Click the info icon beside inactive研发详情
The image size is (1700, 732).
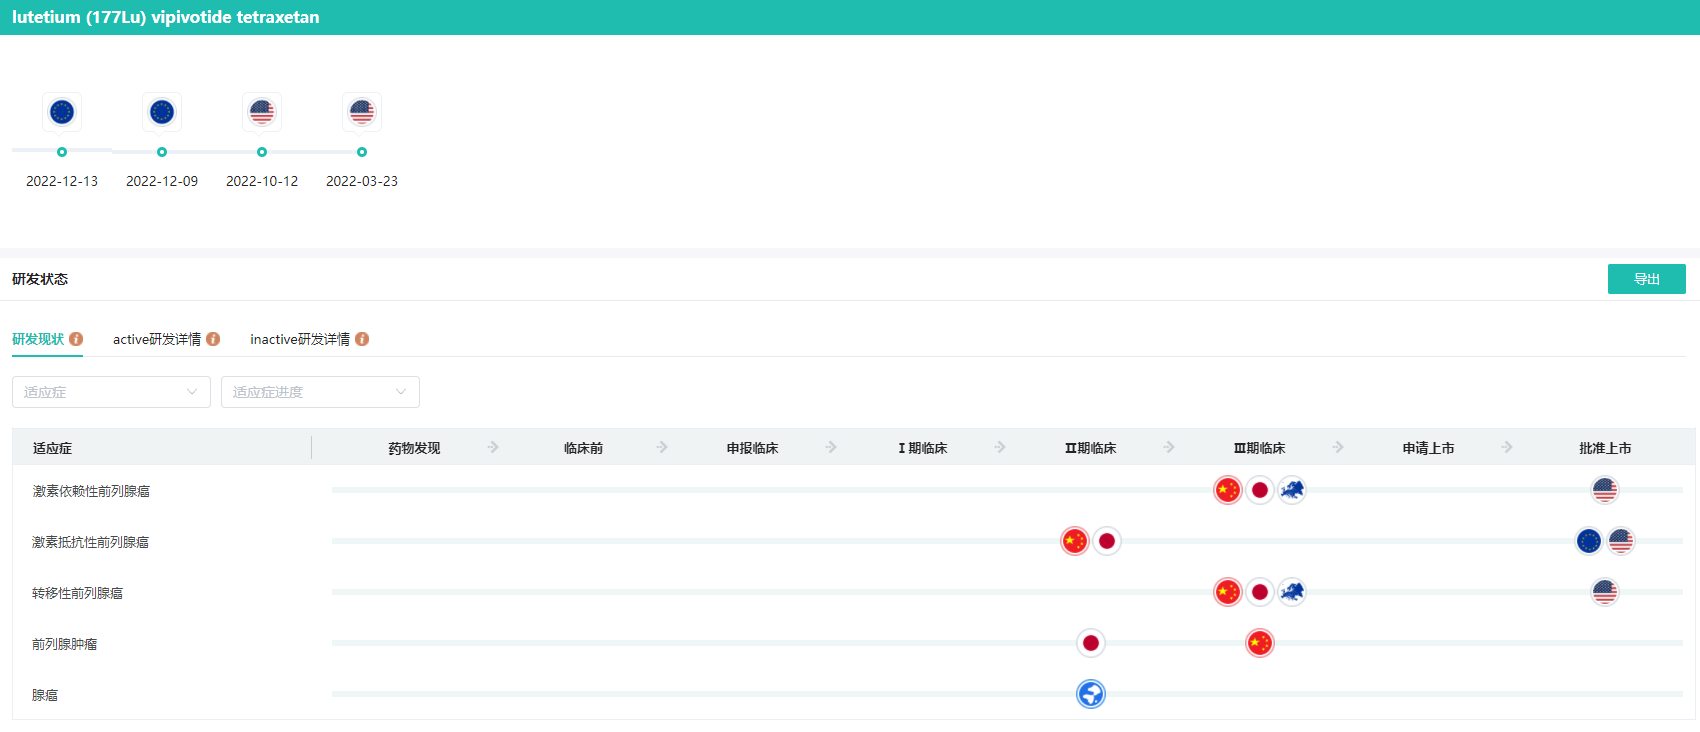[362, 339]
